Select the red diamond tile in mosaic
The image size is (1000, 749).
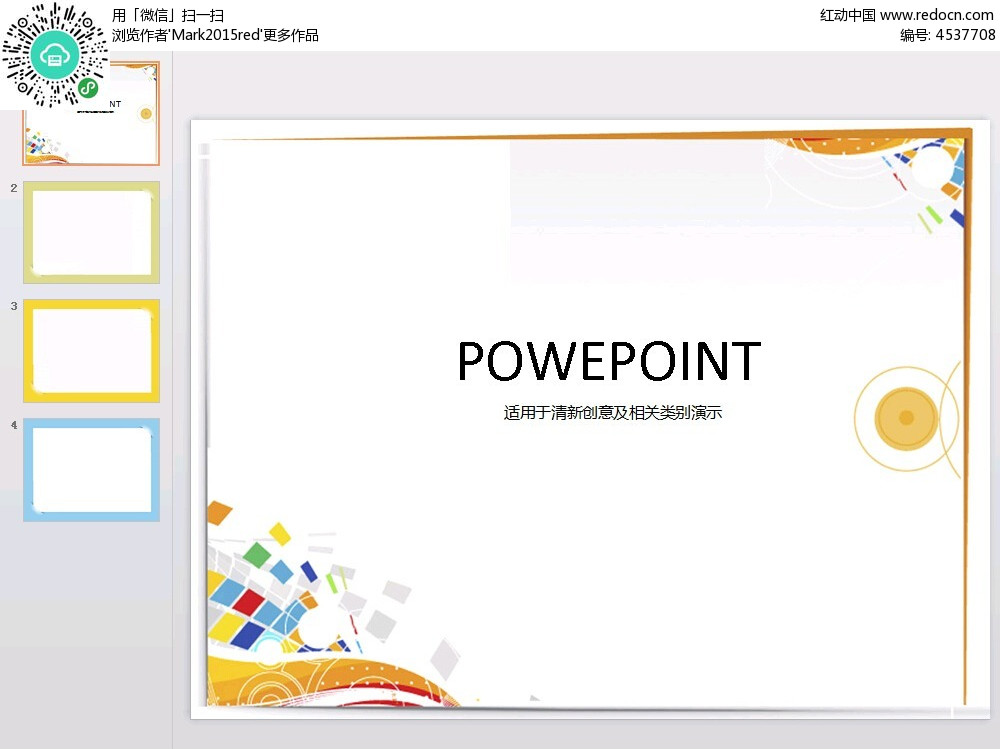[x=248, y=603]
